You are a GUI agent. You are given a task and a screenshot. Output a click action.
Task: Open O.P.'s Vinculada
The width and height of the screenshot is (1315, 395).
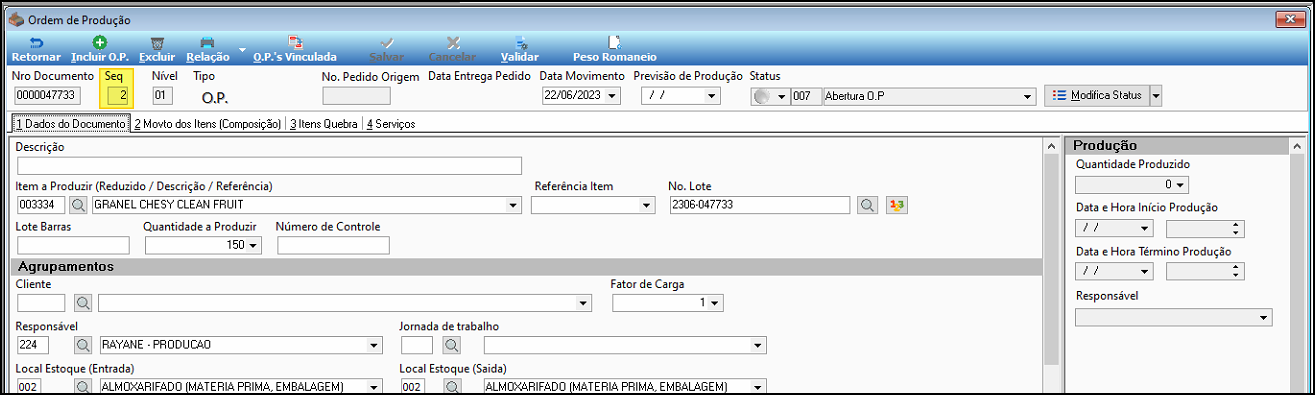tap(295, 49)
